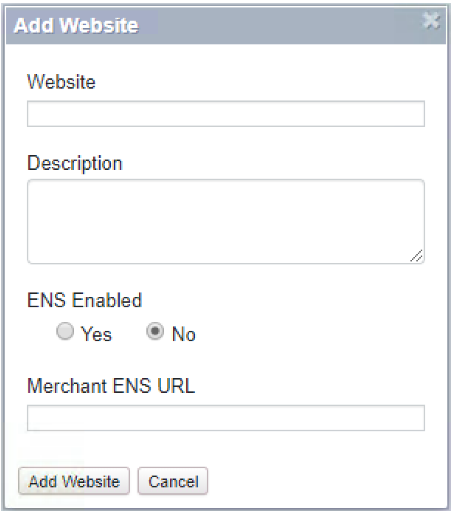The image size is (451, 512).
Task: Click the empty header bar beside the title
Action: tap(280, 26)
